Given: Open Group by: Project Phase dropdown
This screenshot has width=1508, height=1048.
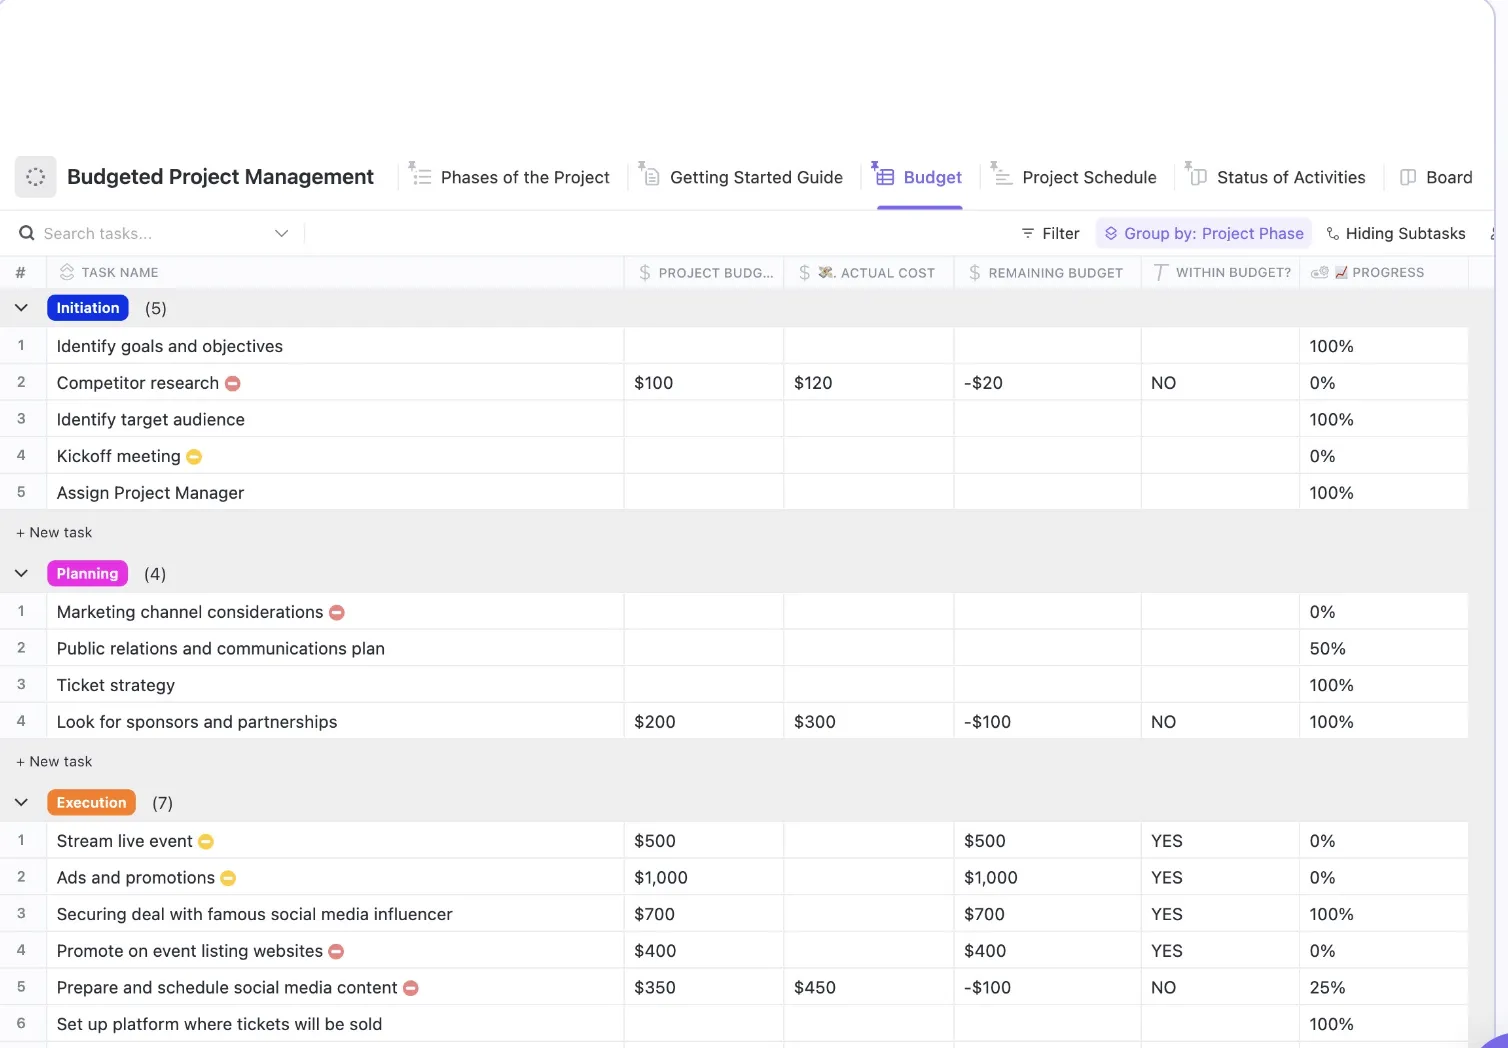Looking at the screenshot, I should [1204, 233].
